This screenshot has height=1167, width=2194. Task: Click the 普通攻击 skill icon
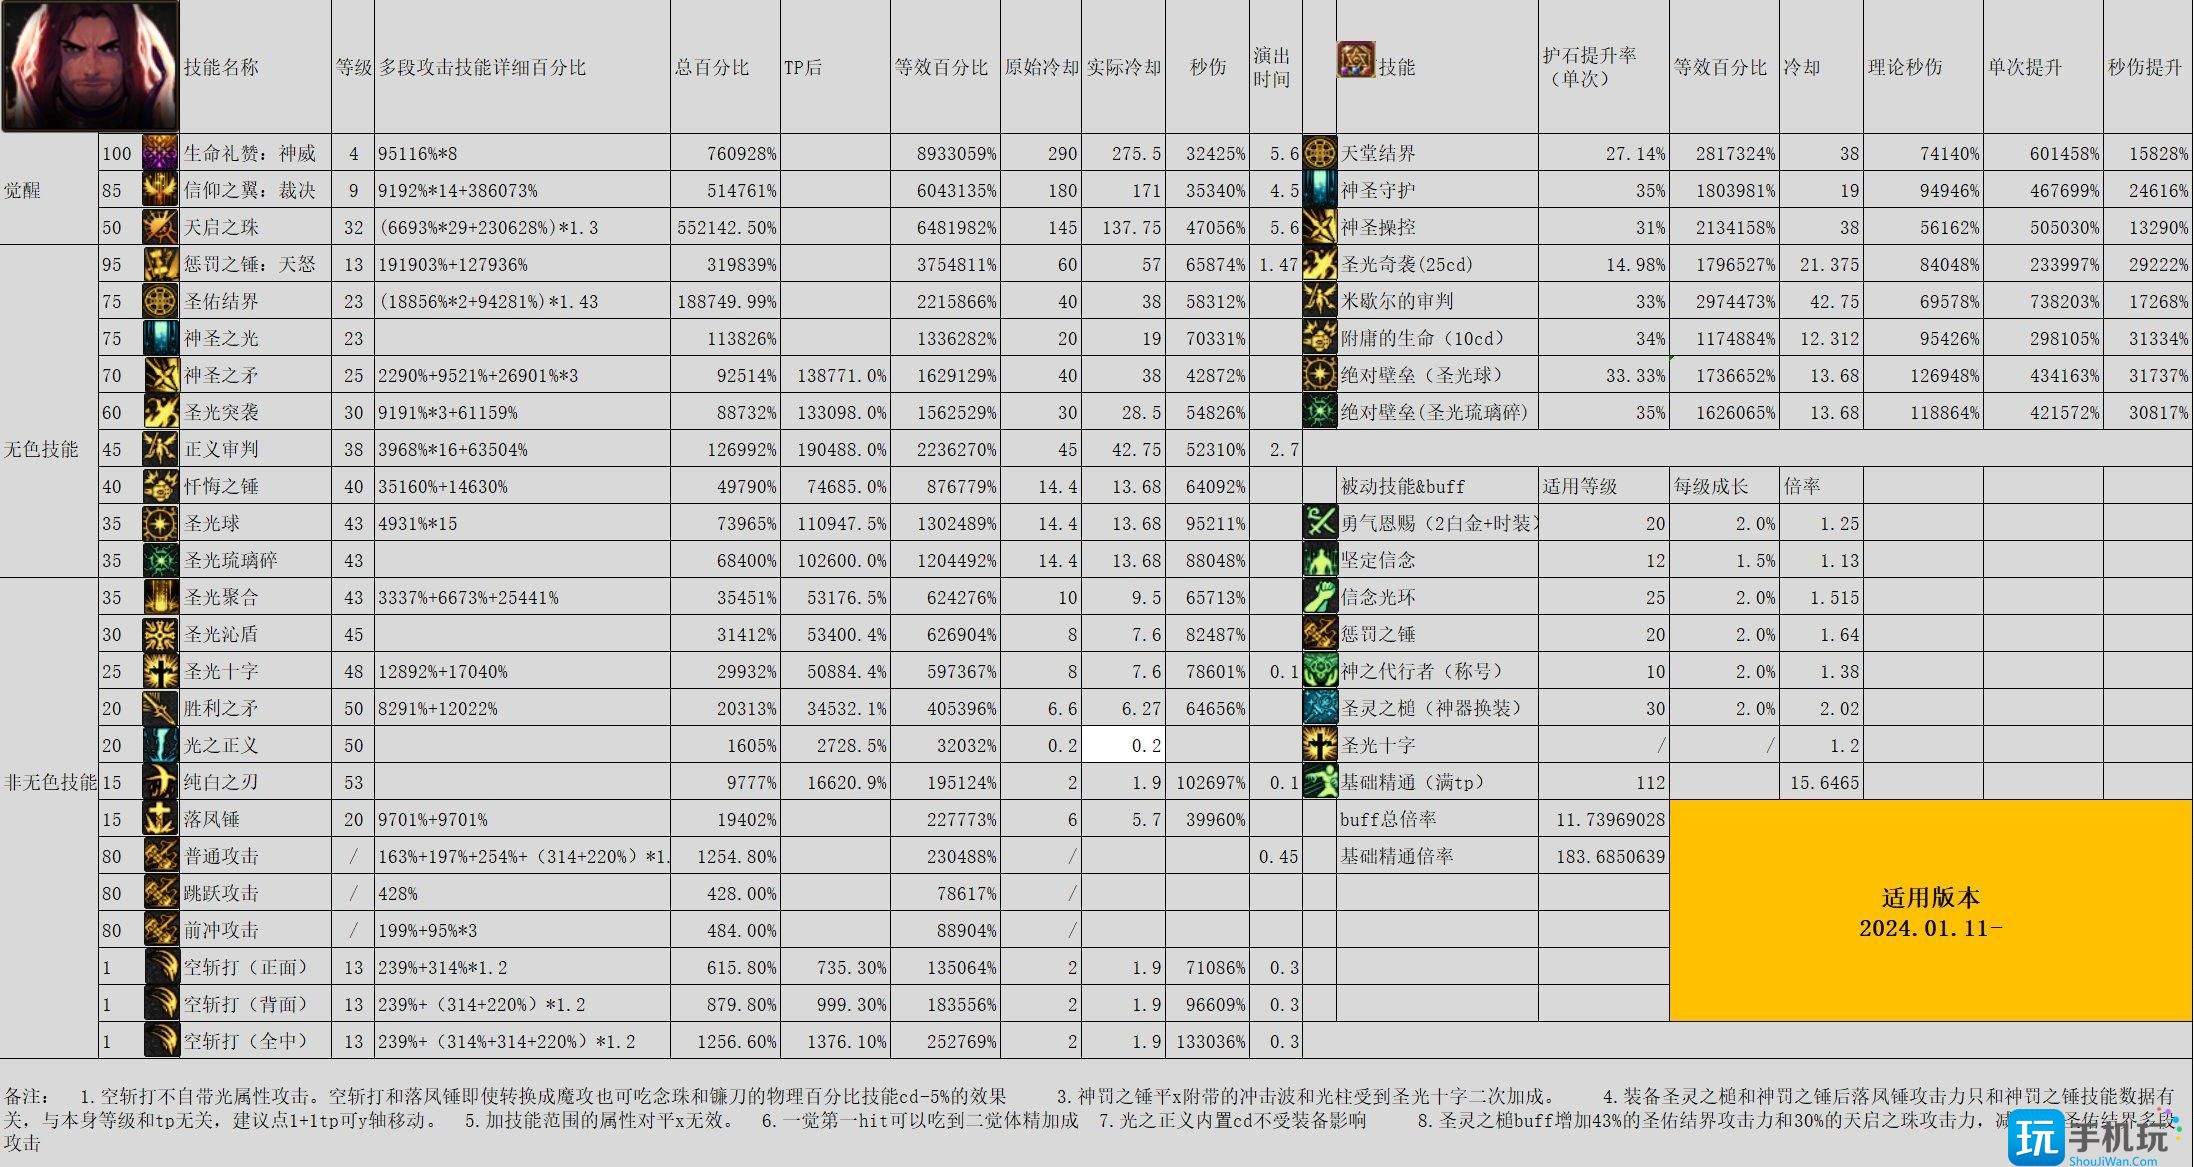(160, 856)
